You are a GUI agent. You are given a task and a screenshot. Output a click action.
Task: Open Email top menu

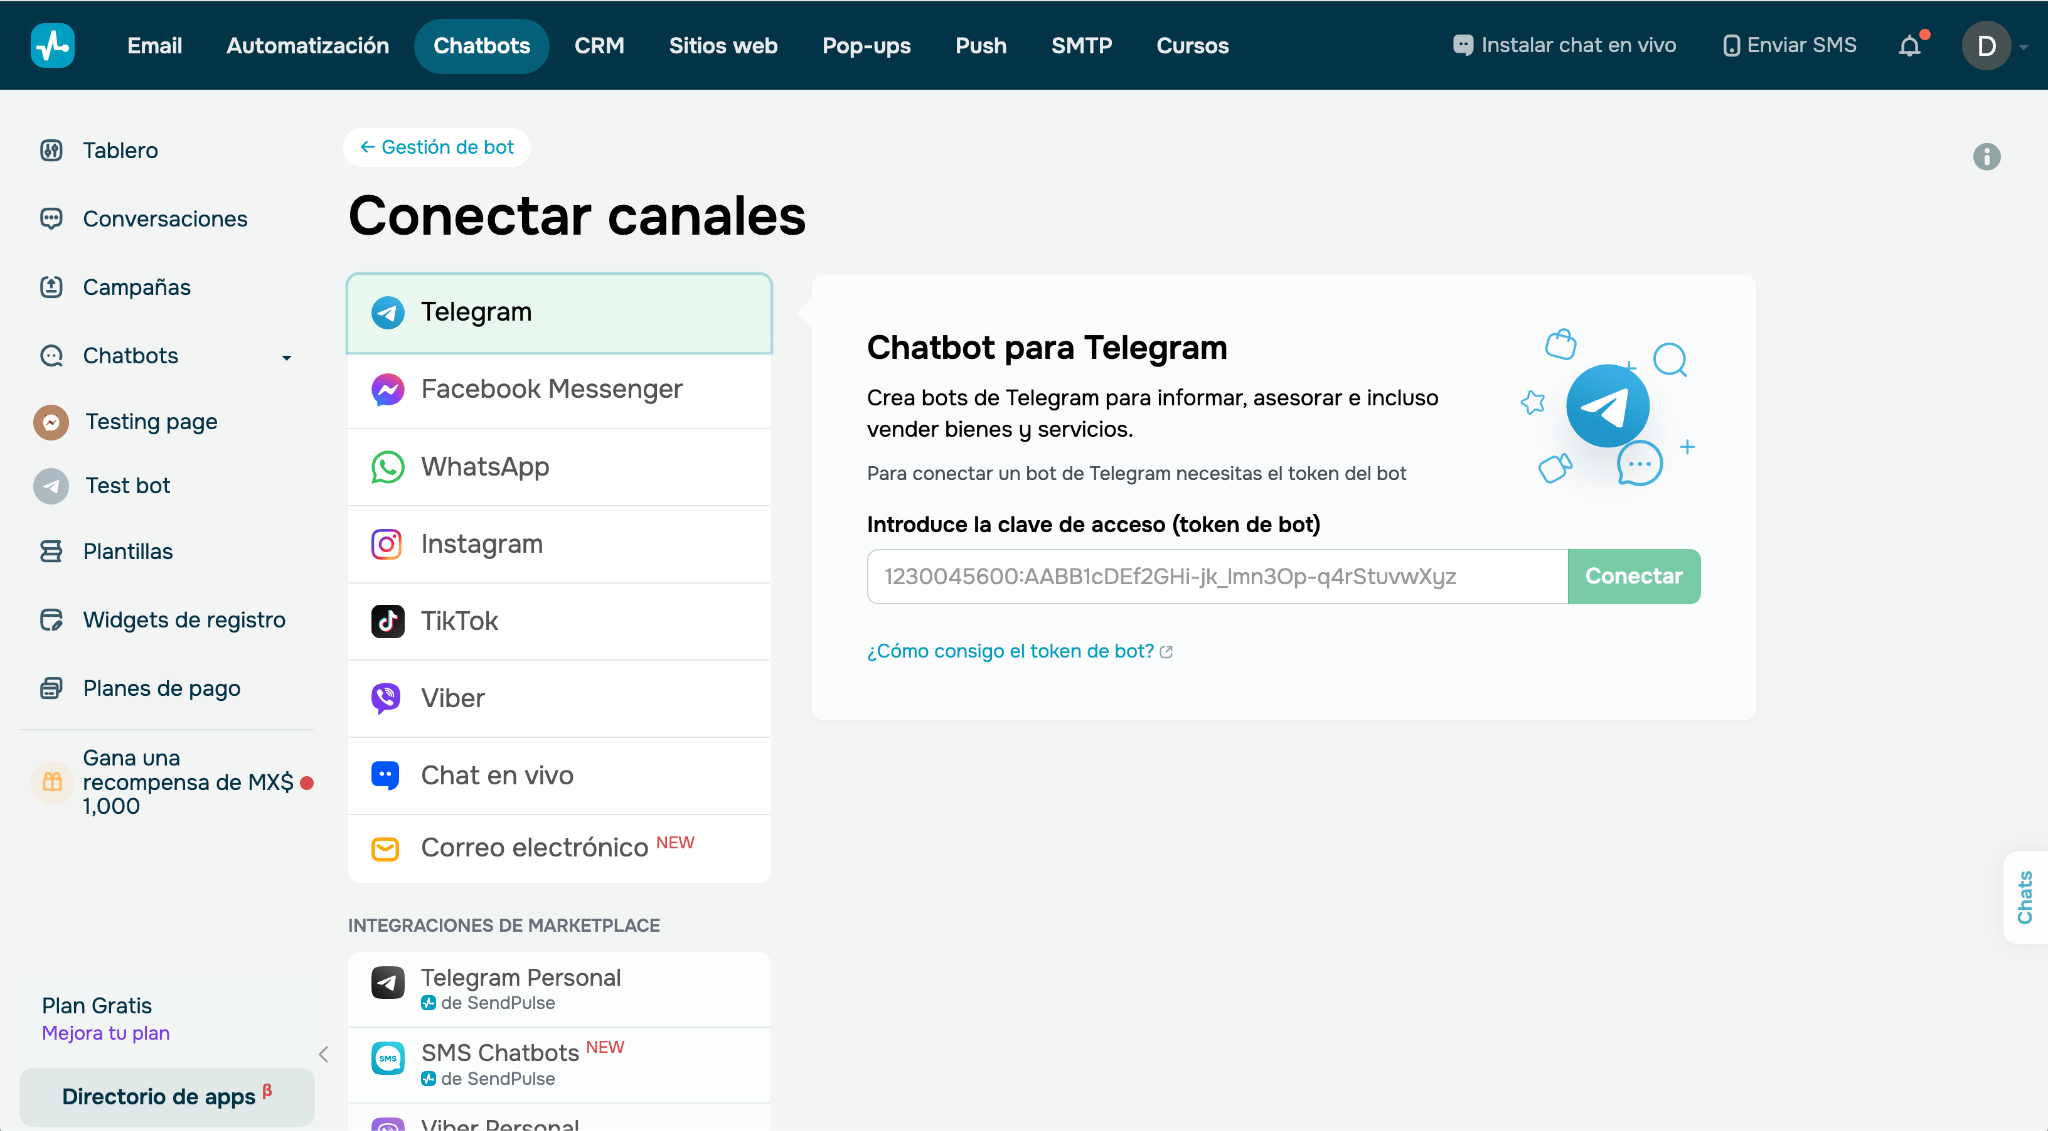pos(154,46)
